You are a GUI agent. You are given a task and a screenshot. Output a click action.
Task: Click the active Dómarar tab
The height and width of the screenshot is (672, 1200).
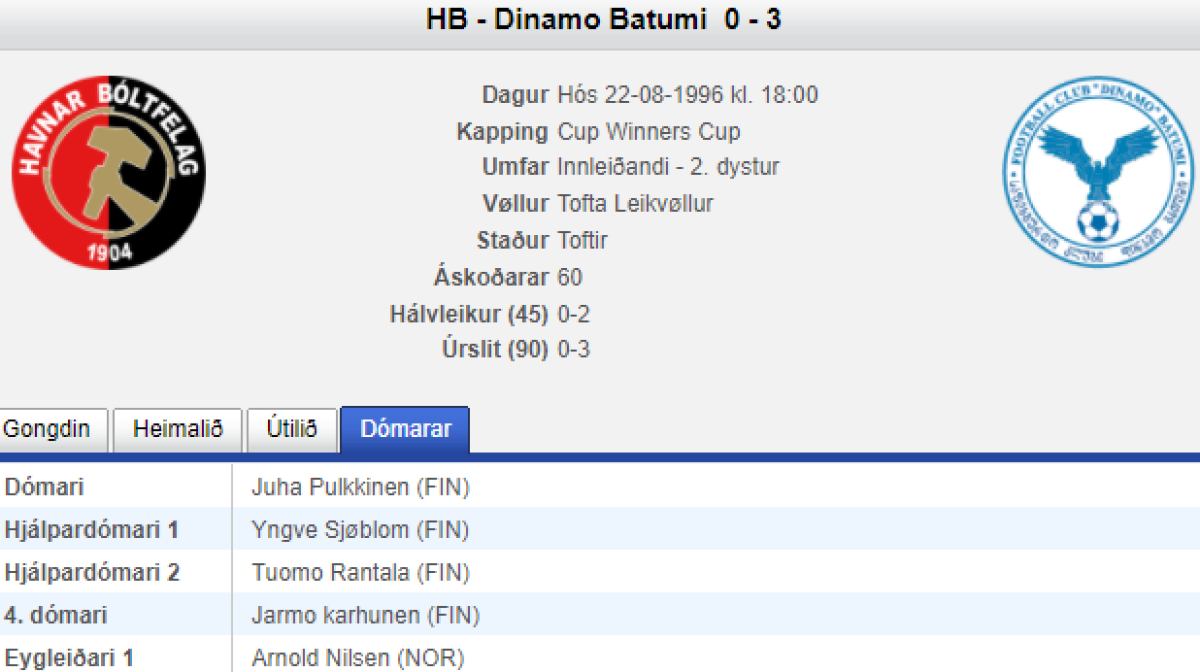pos(405,430)
